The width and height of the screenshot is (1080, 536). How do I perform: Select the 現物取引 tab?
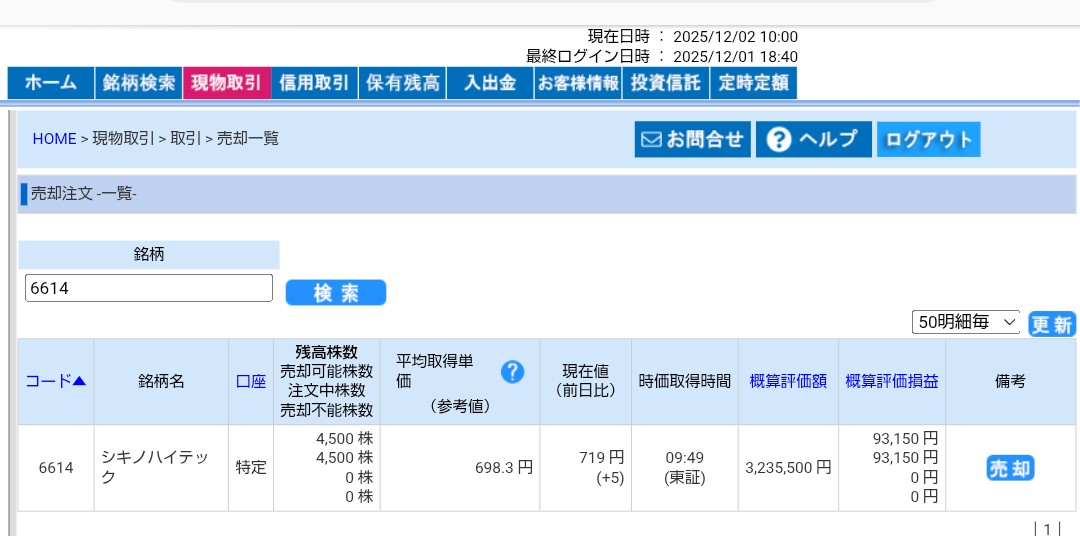coord(227,83)
